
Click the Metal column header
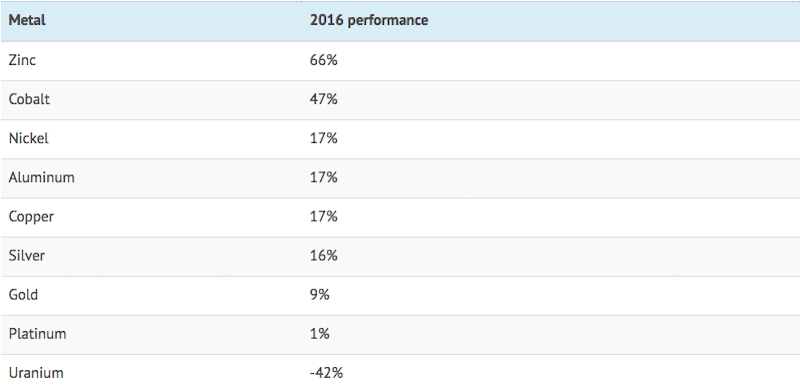pos(27,20)
